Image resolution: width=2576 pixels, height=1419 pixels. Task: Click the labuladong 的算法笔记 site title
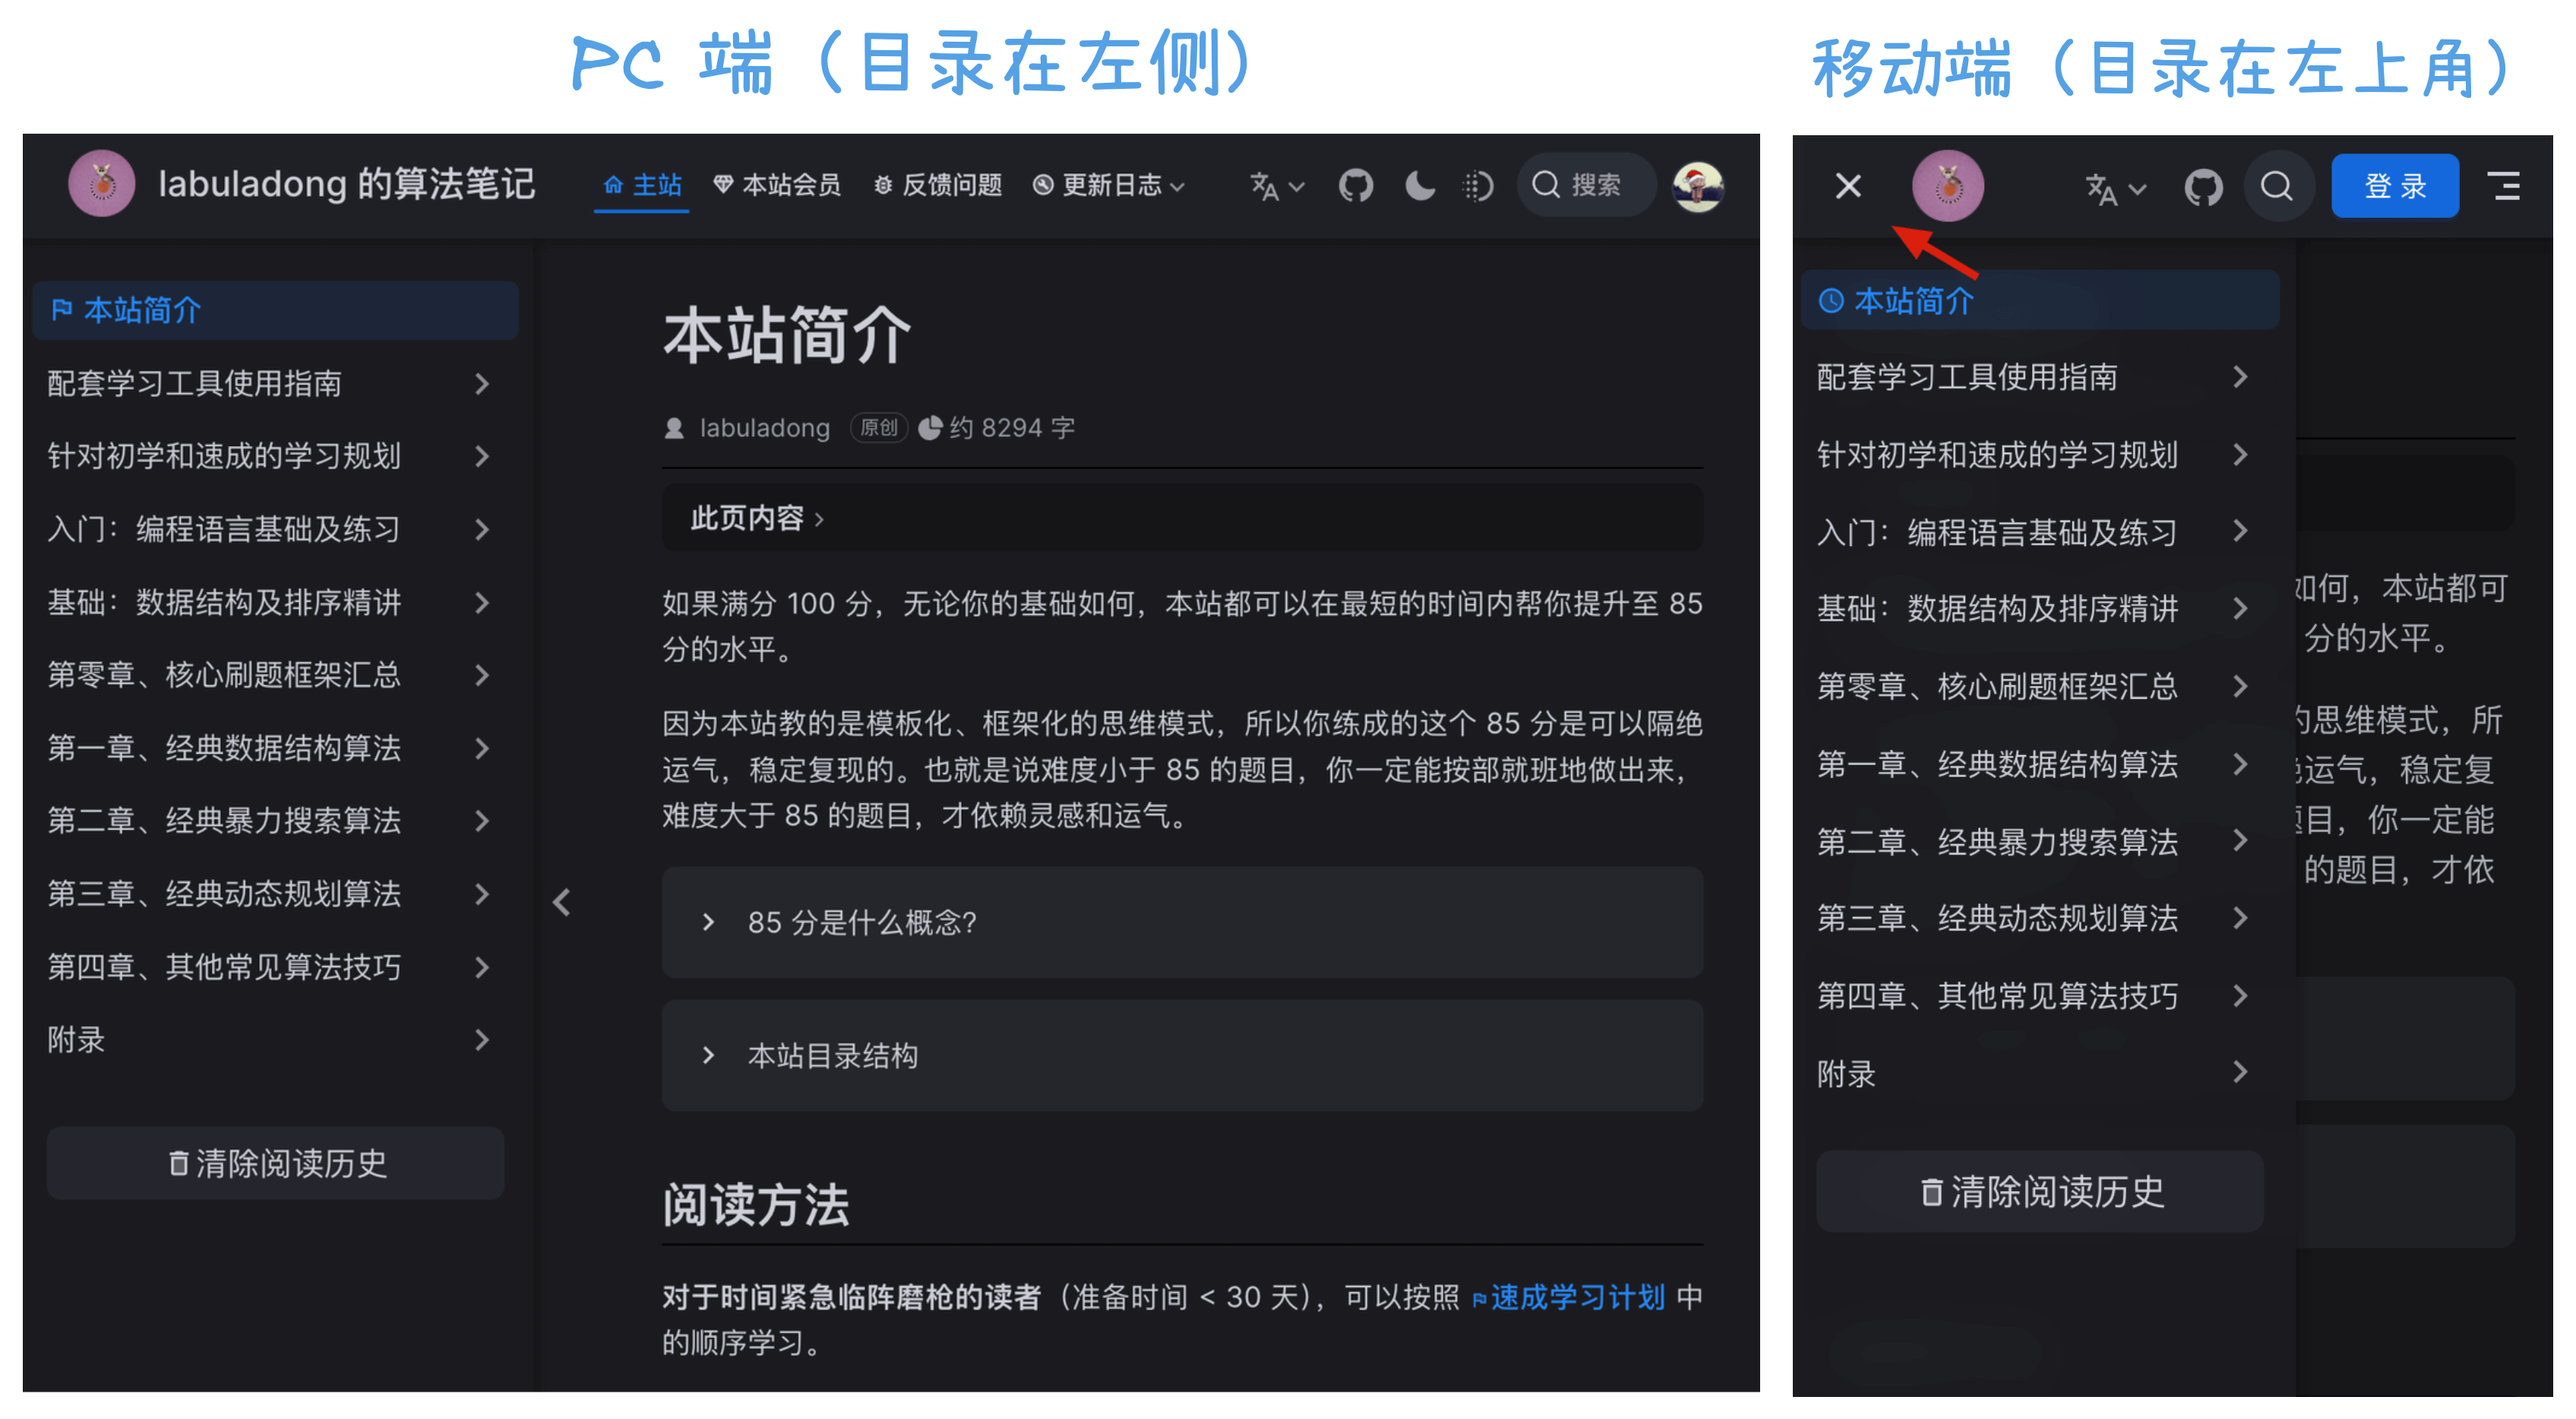(347, 185)
